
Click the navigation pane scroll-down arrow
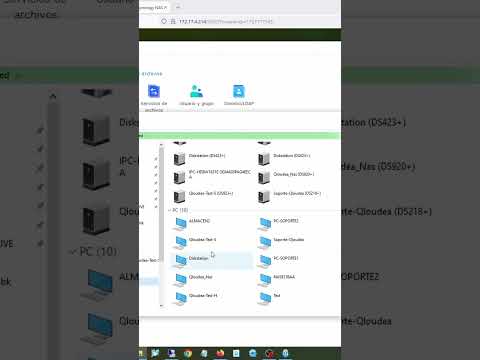coord(161,306)
